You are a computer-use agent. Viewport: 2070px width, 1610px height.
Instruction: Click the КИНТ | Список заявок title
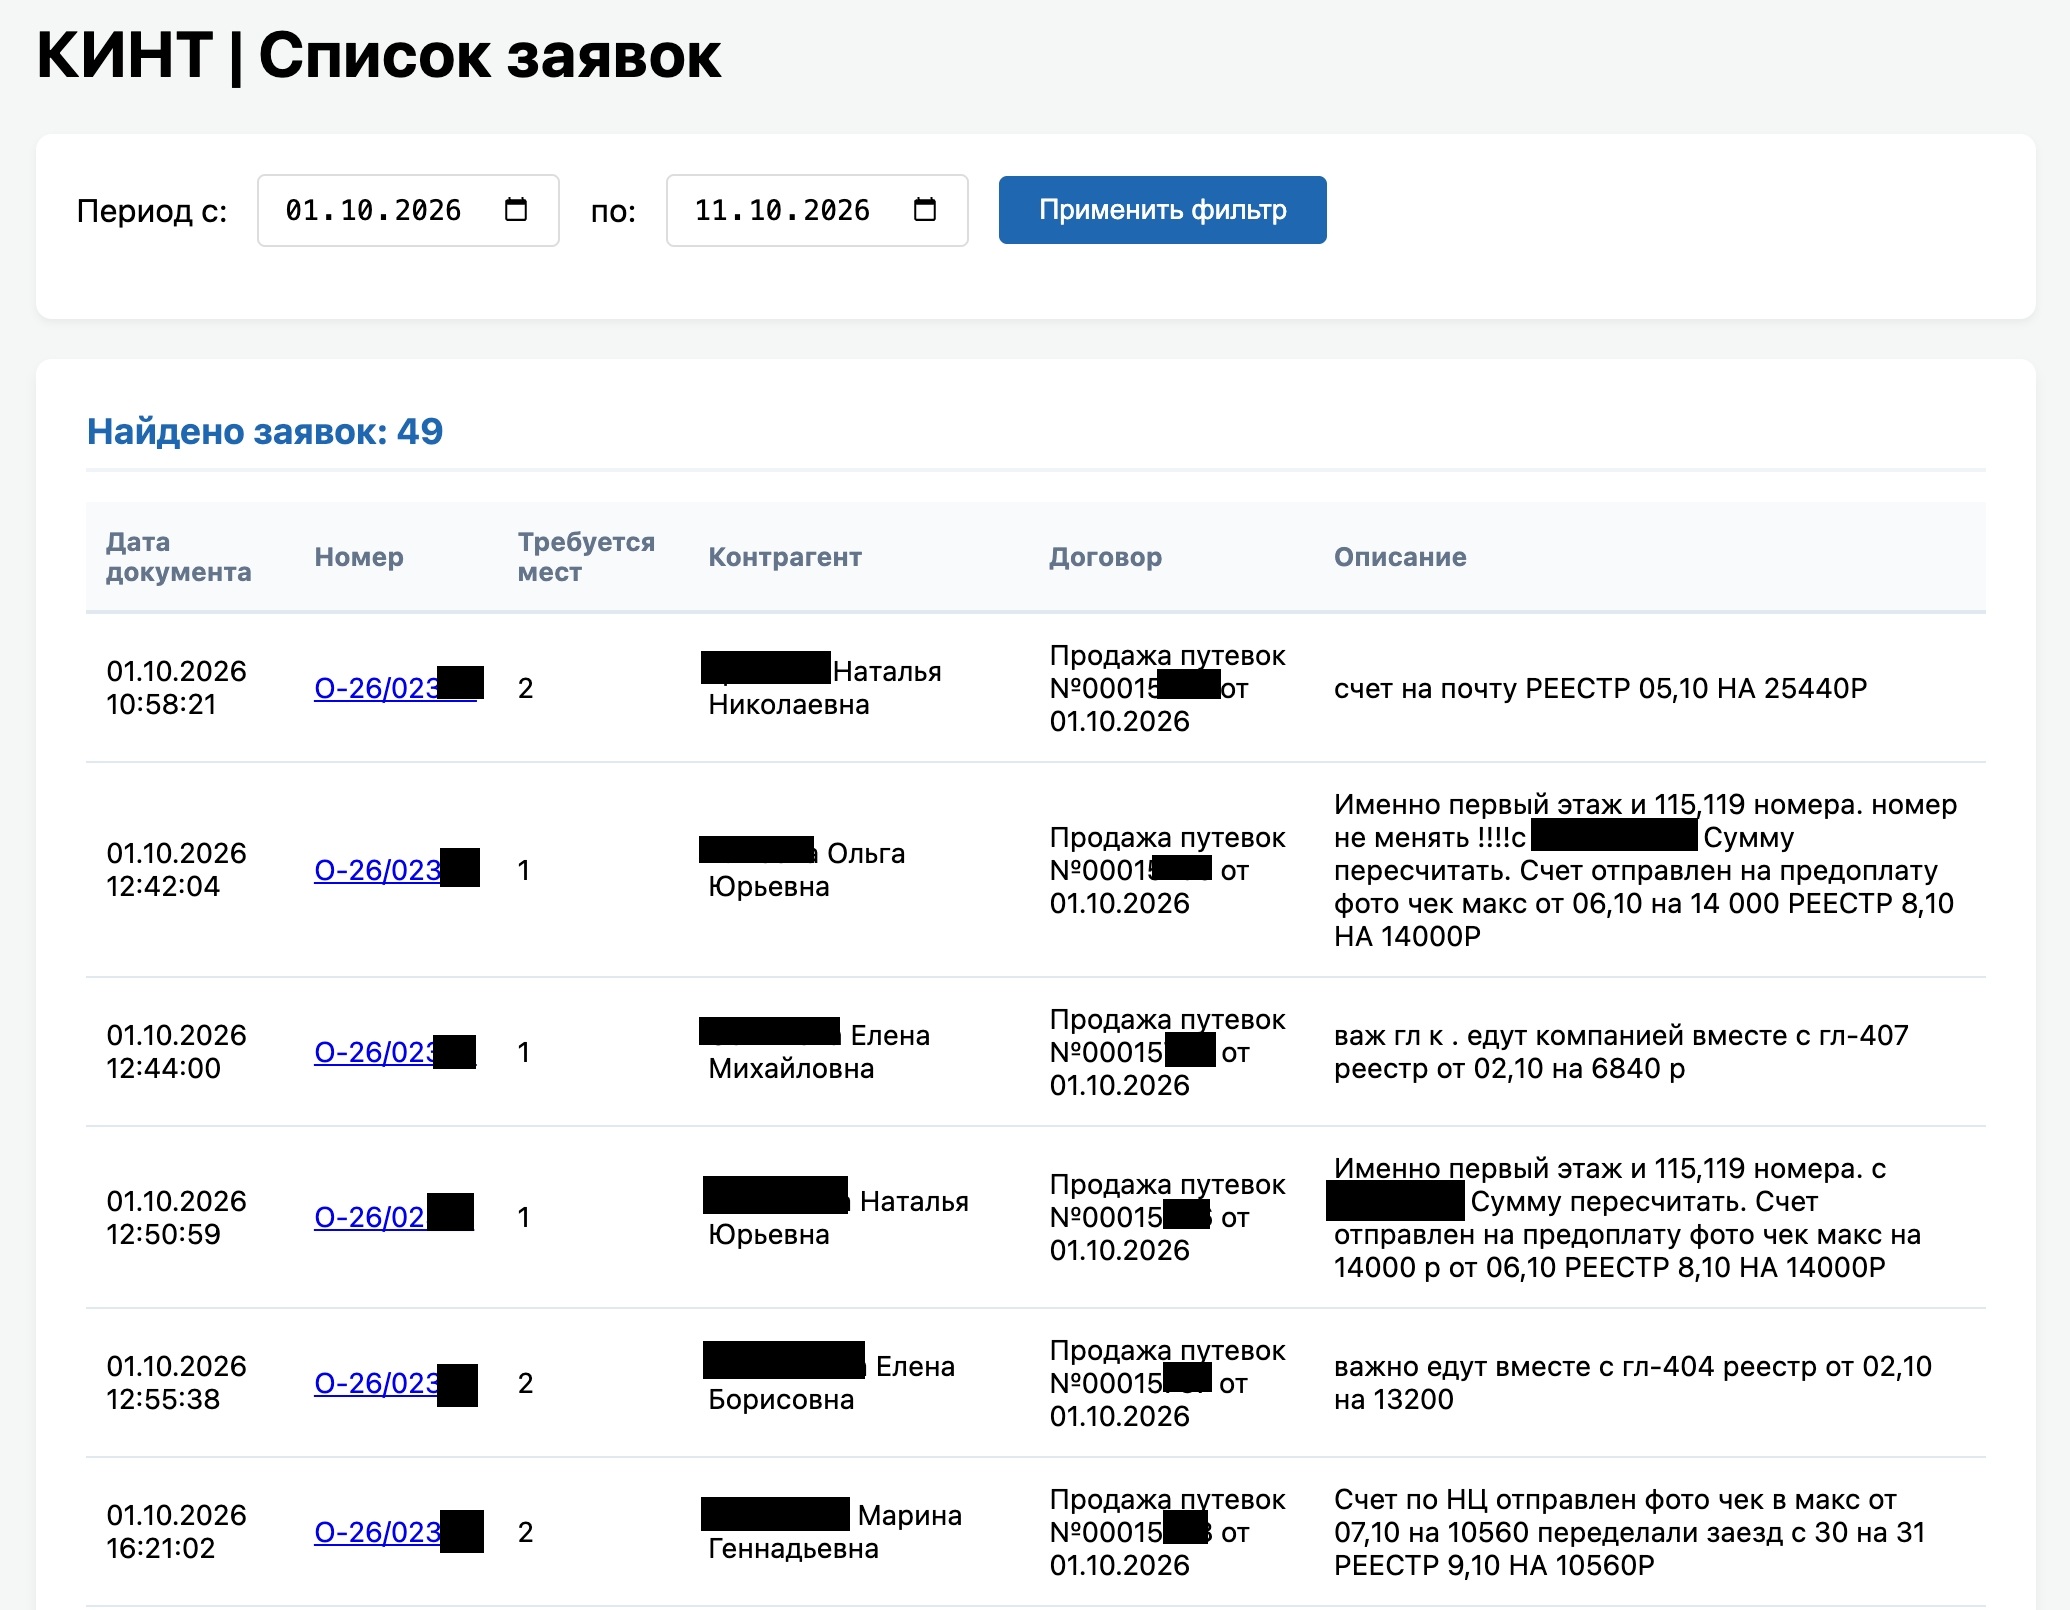(x=379, y=55)
